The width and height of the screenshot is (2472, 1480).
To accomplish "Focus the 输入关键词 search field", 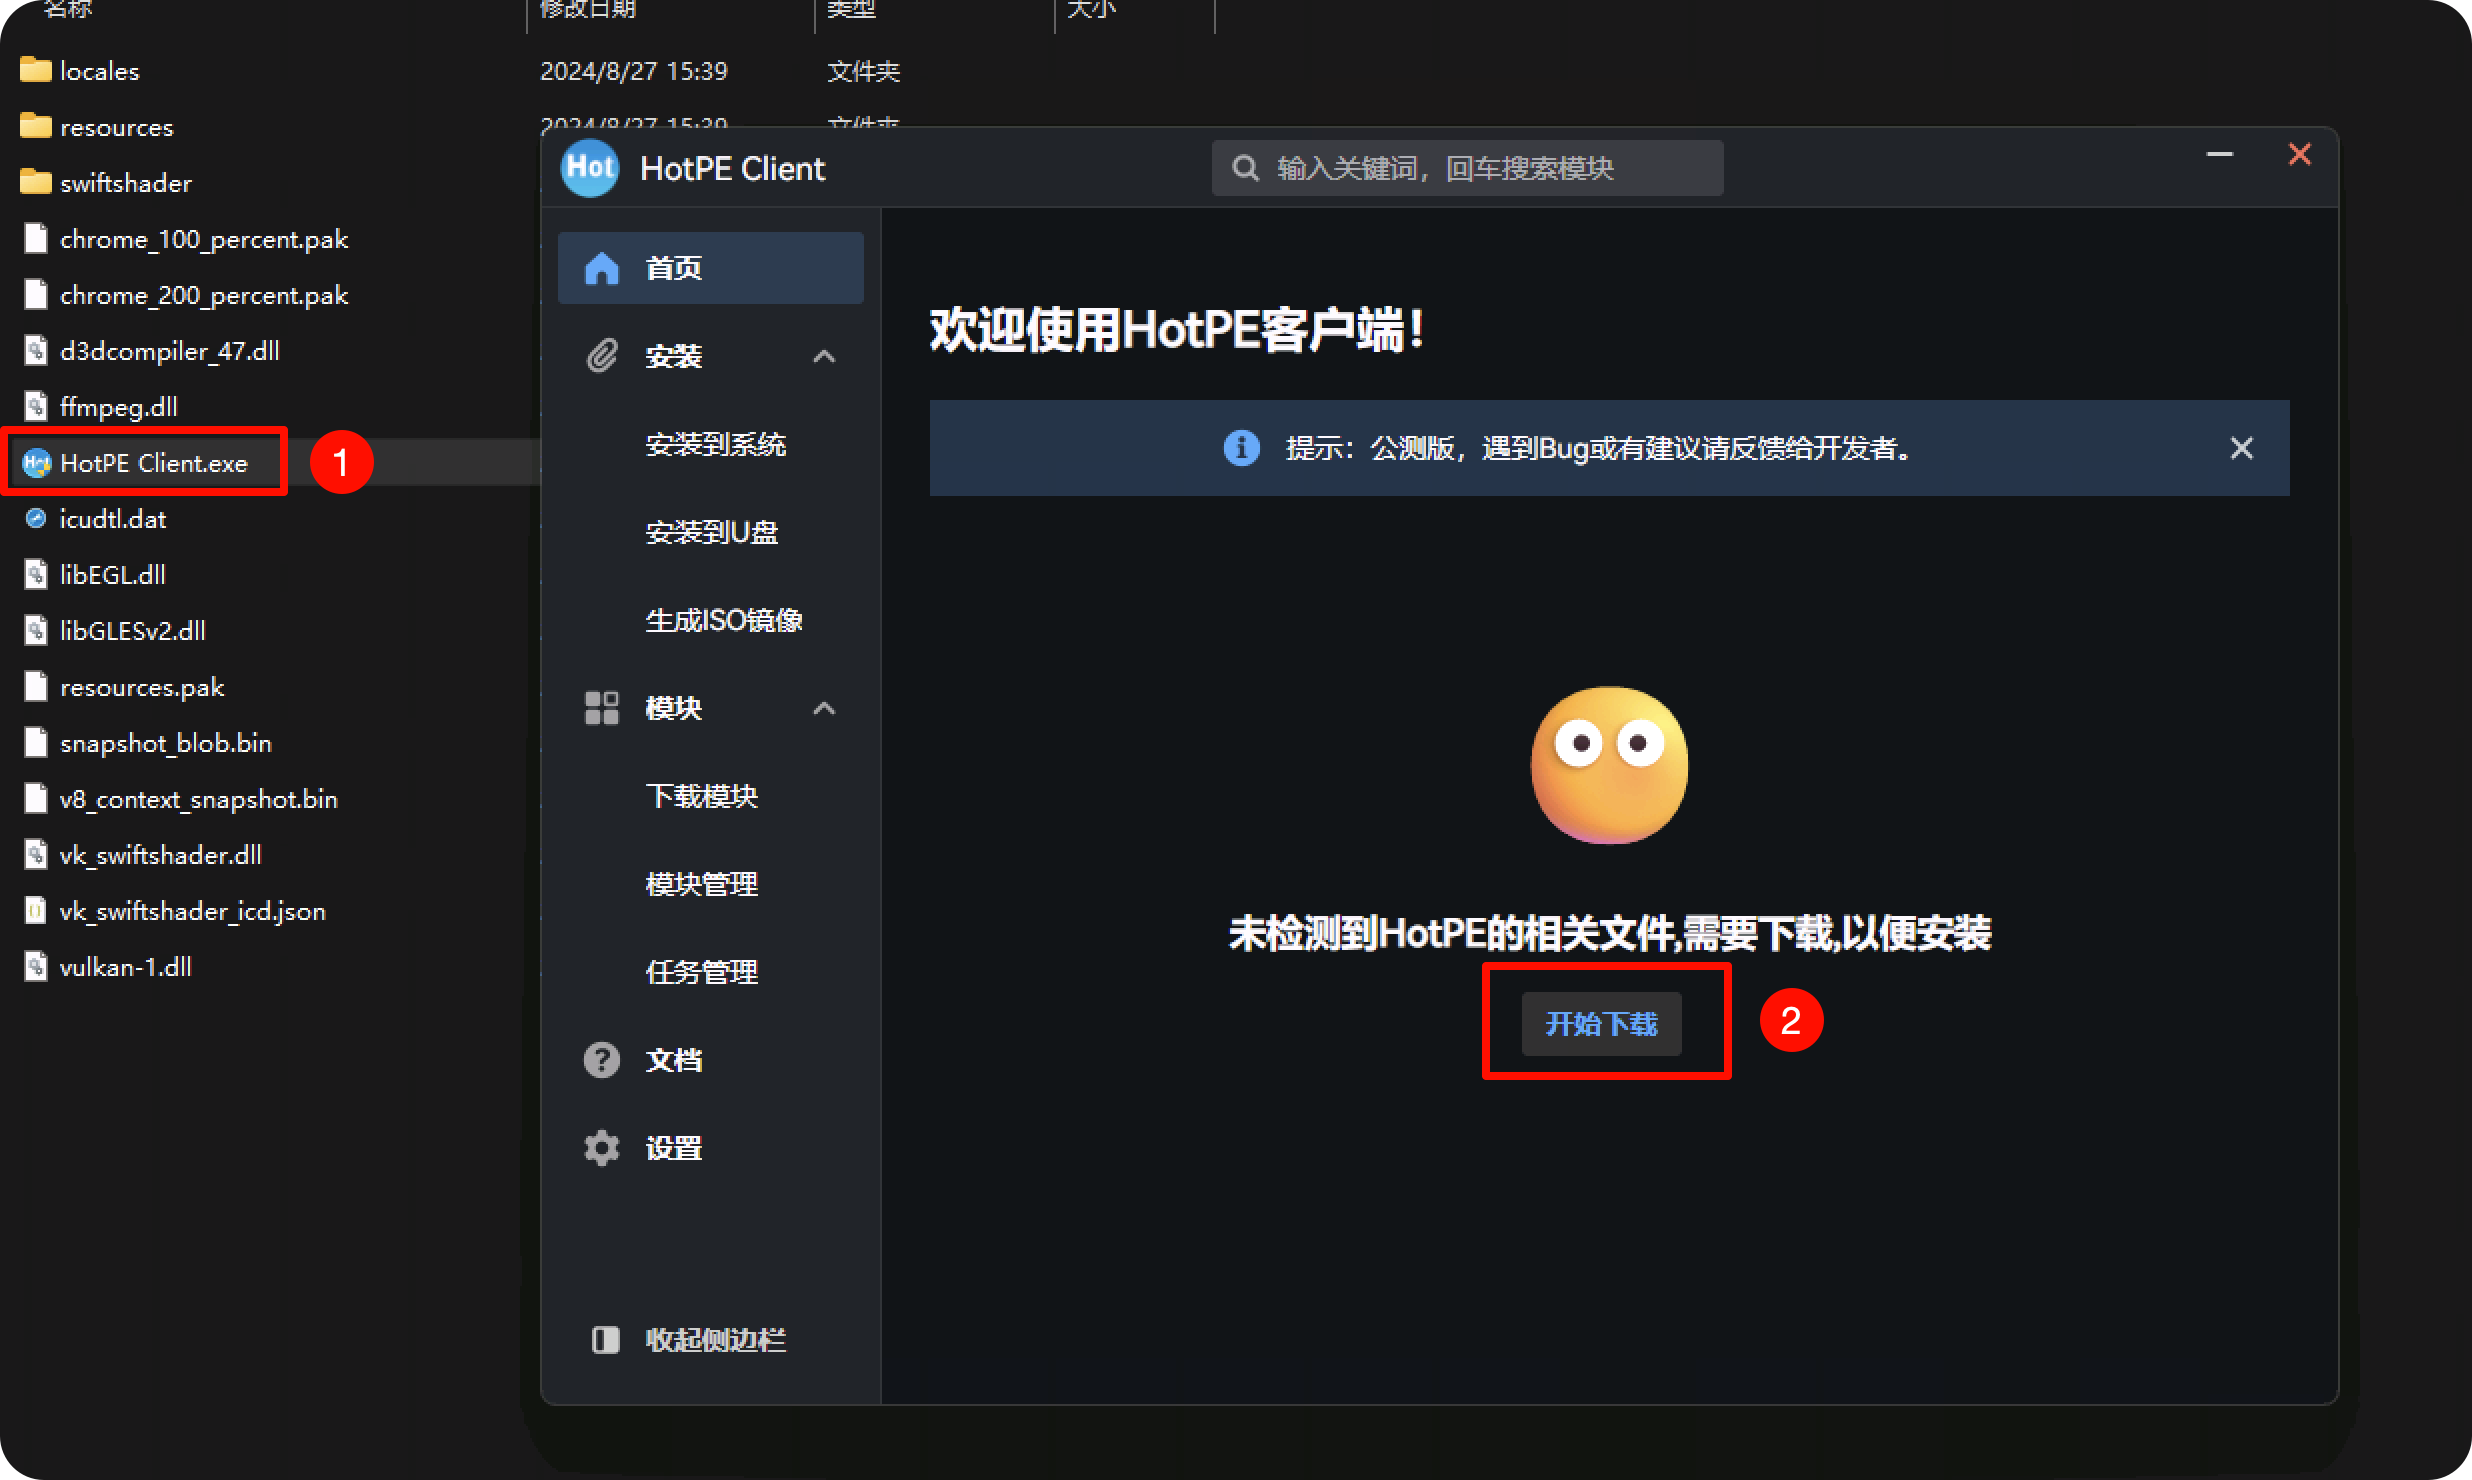I will pos(1467,168).
